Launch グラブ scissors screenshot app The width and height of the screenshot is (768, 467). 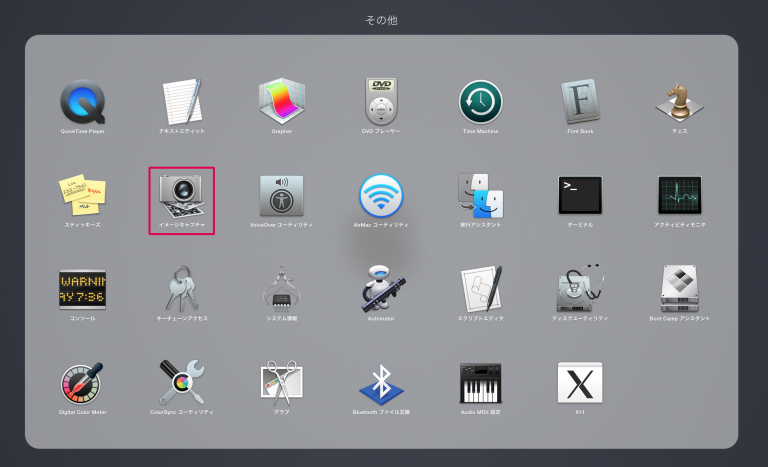click(282, 383)
